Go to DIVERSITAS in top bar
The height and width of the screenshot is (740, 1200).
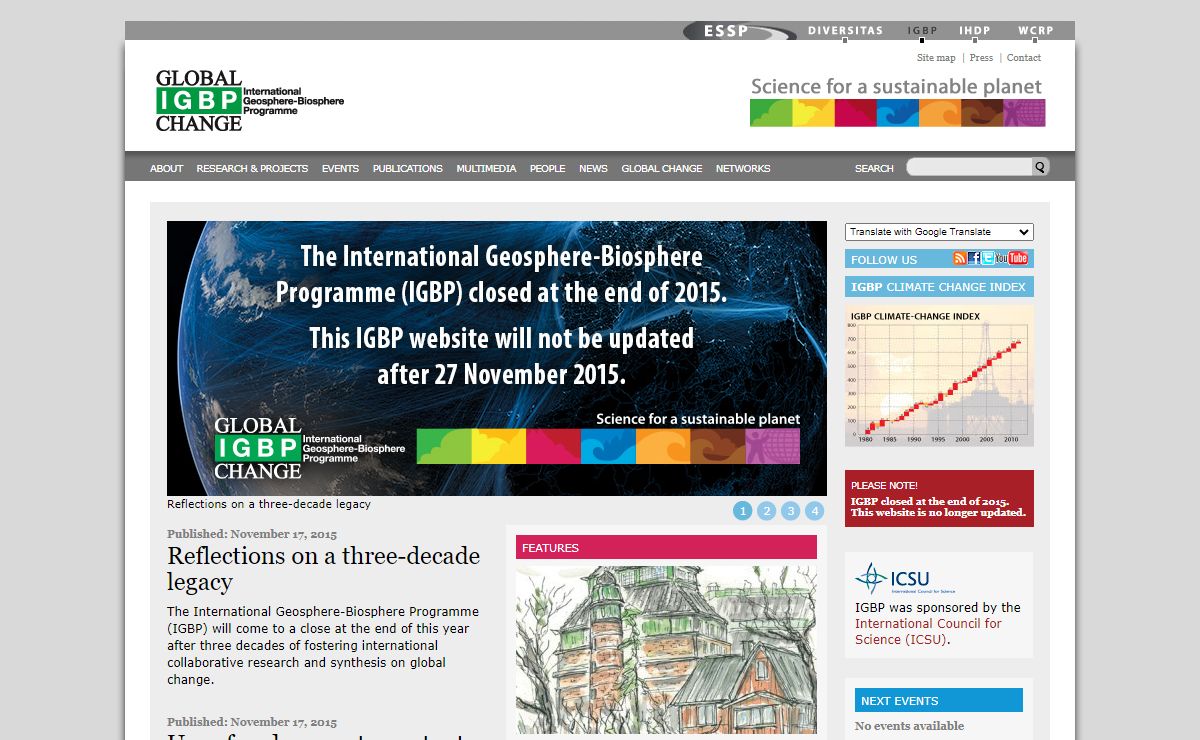point(845,31)
